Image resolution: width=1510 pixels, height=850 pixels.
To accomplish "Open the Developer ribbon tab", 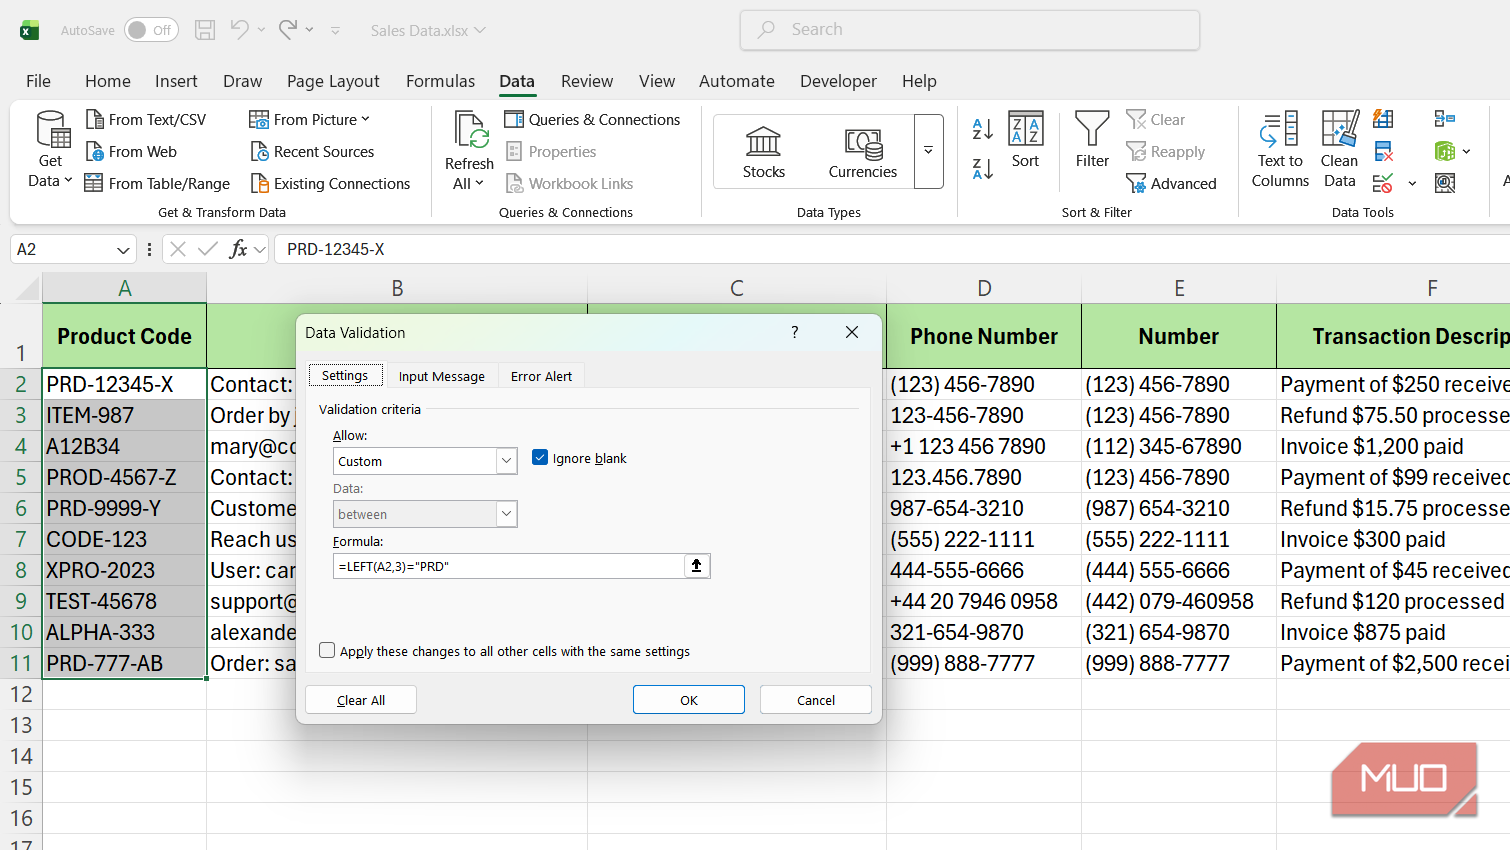I will pyautogui.click(x=838, y=81).
